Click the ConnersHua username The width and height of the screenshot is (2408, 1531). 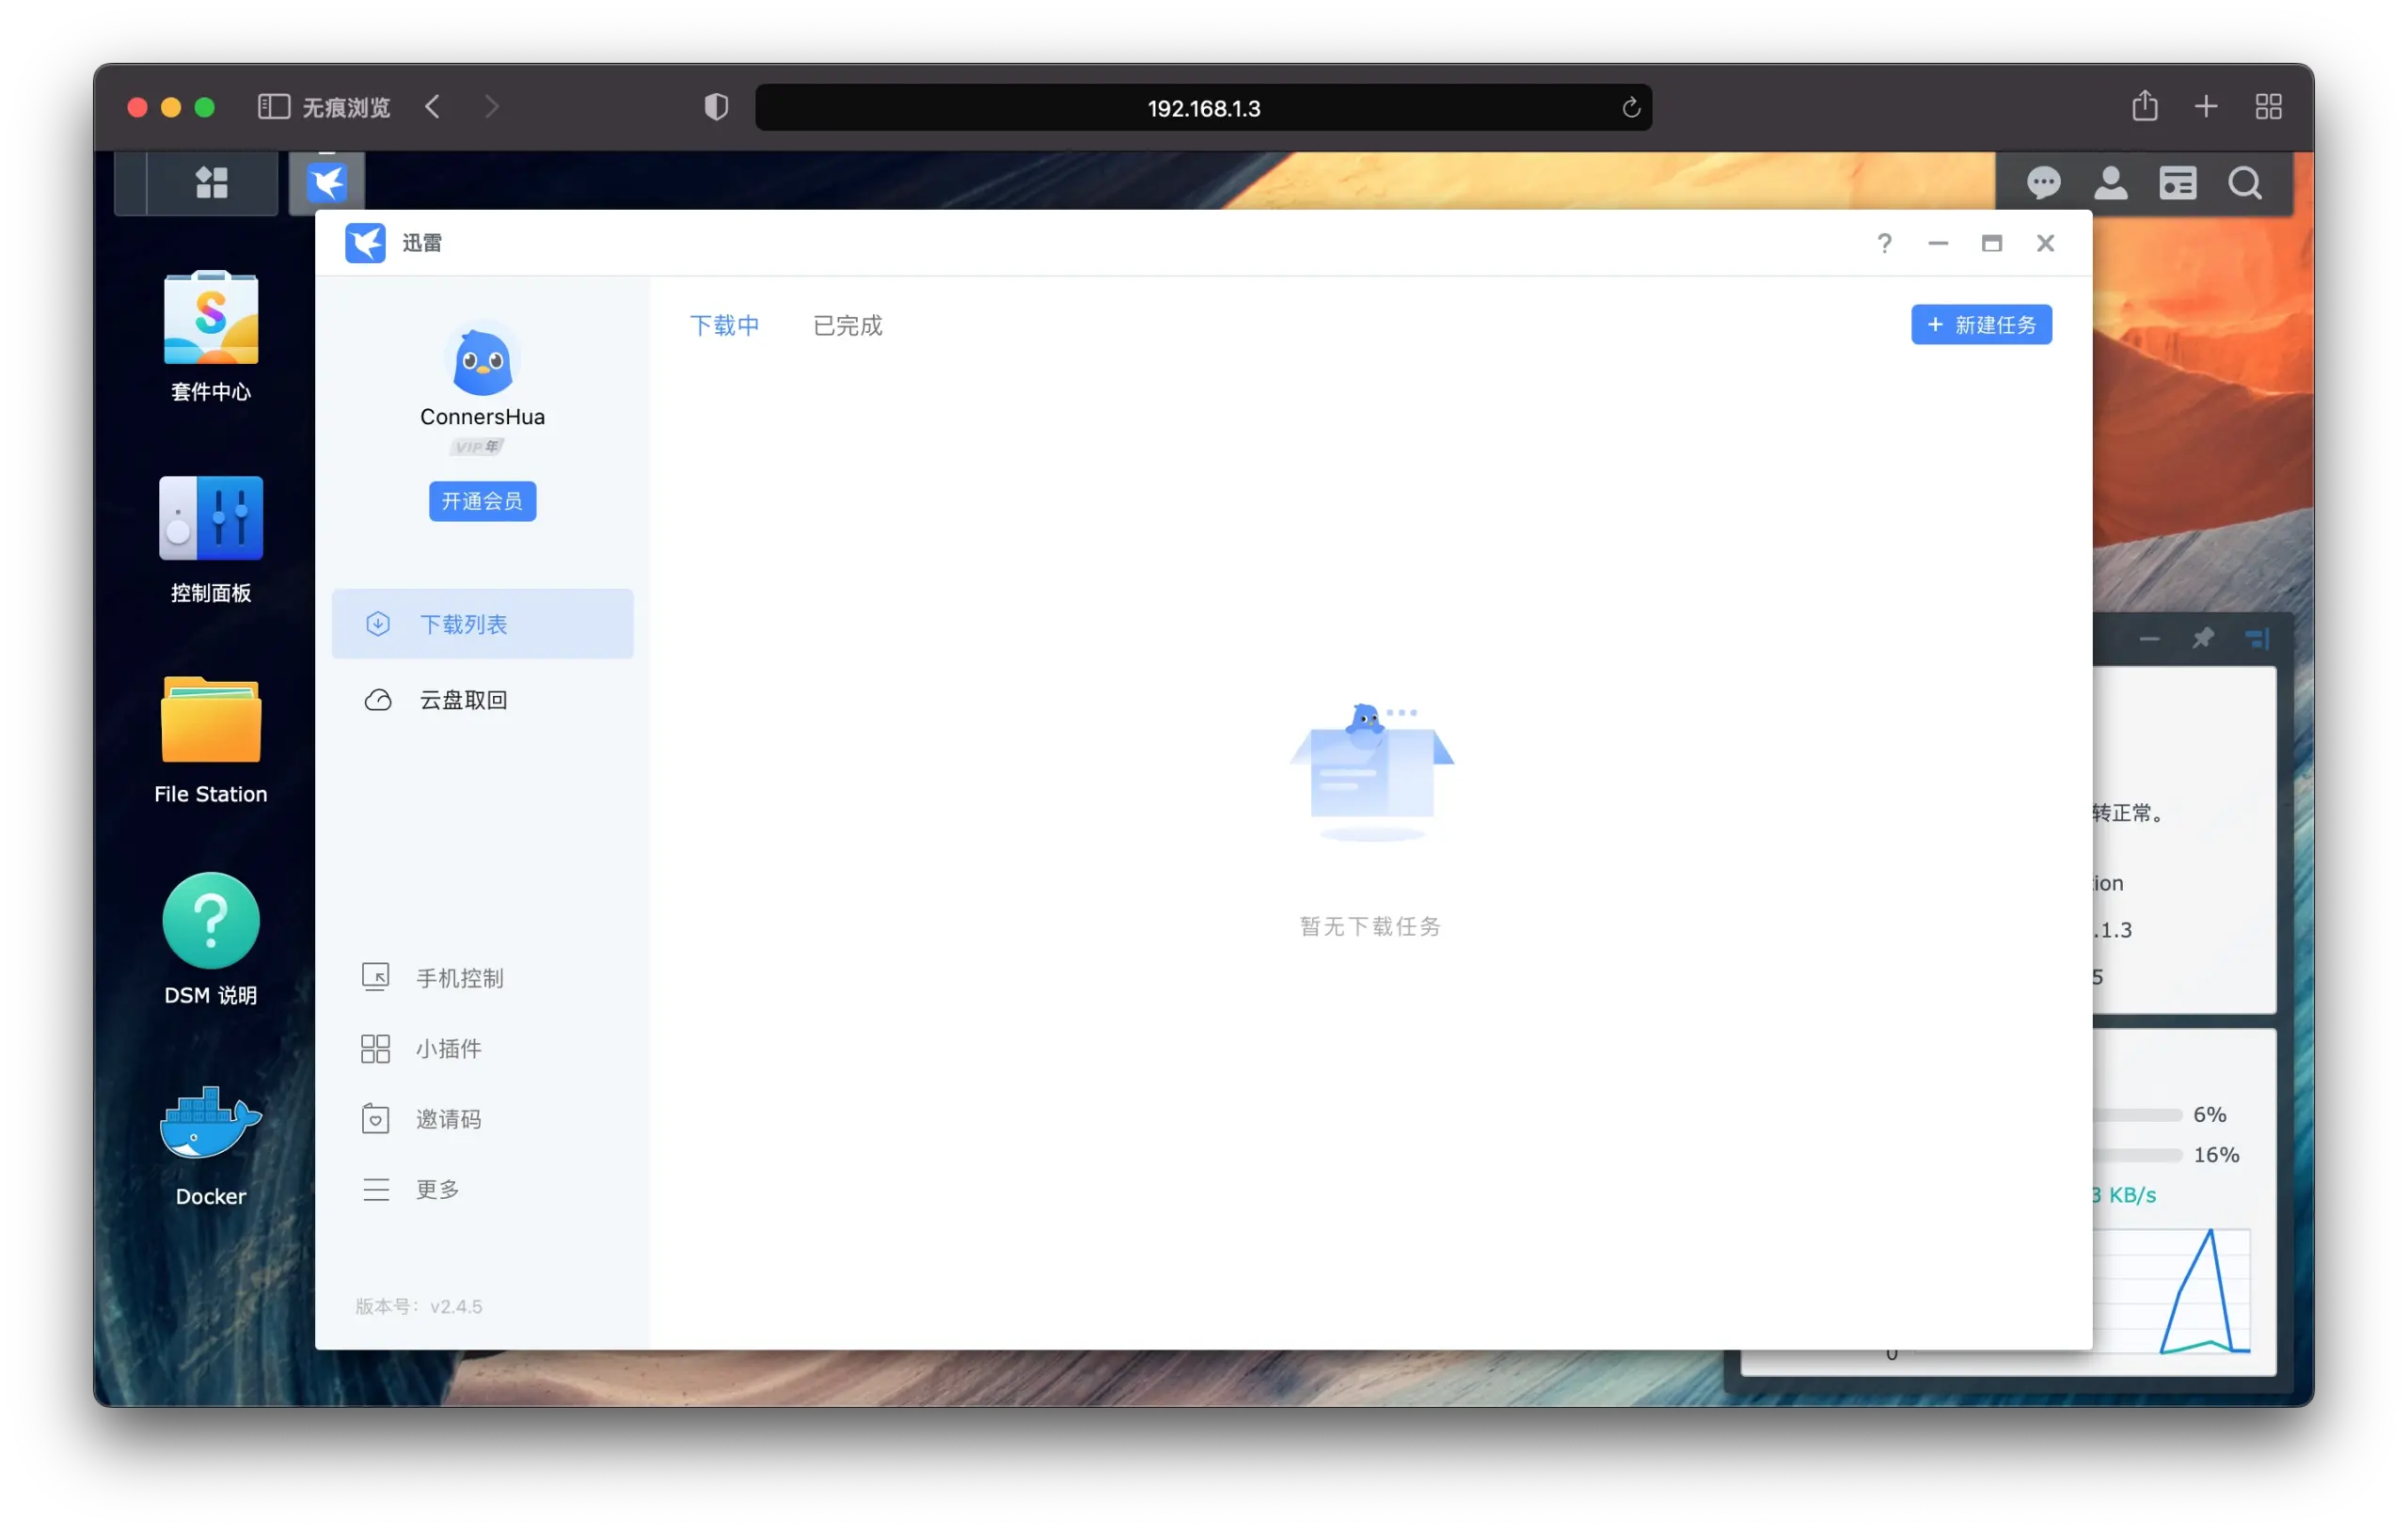click(482, 417)
